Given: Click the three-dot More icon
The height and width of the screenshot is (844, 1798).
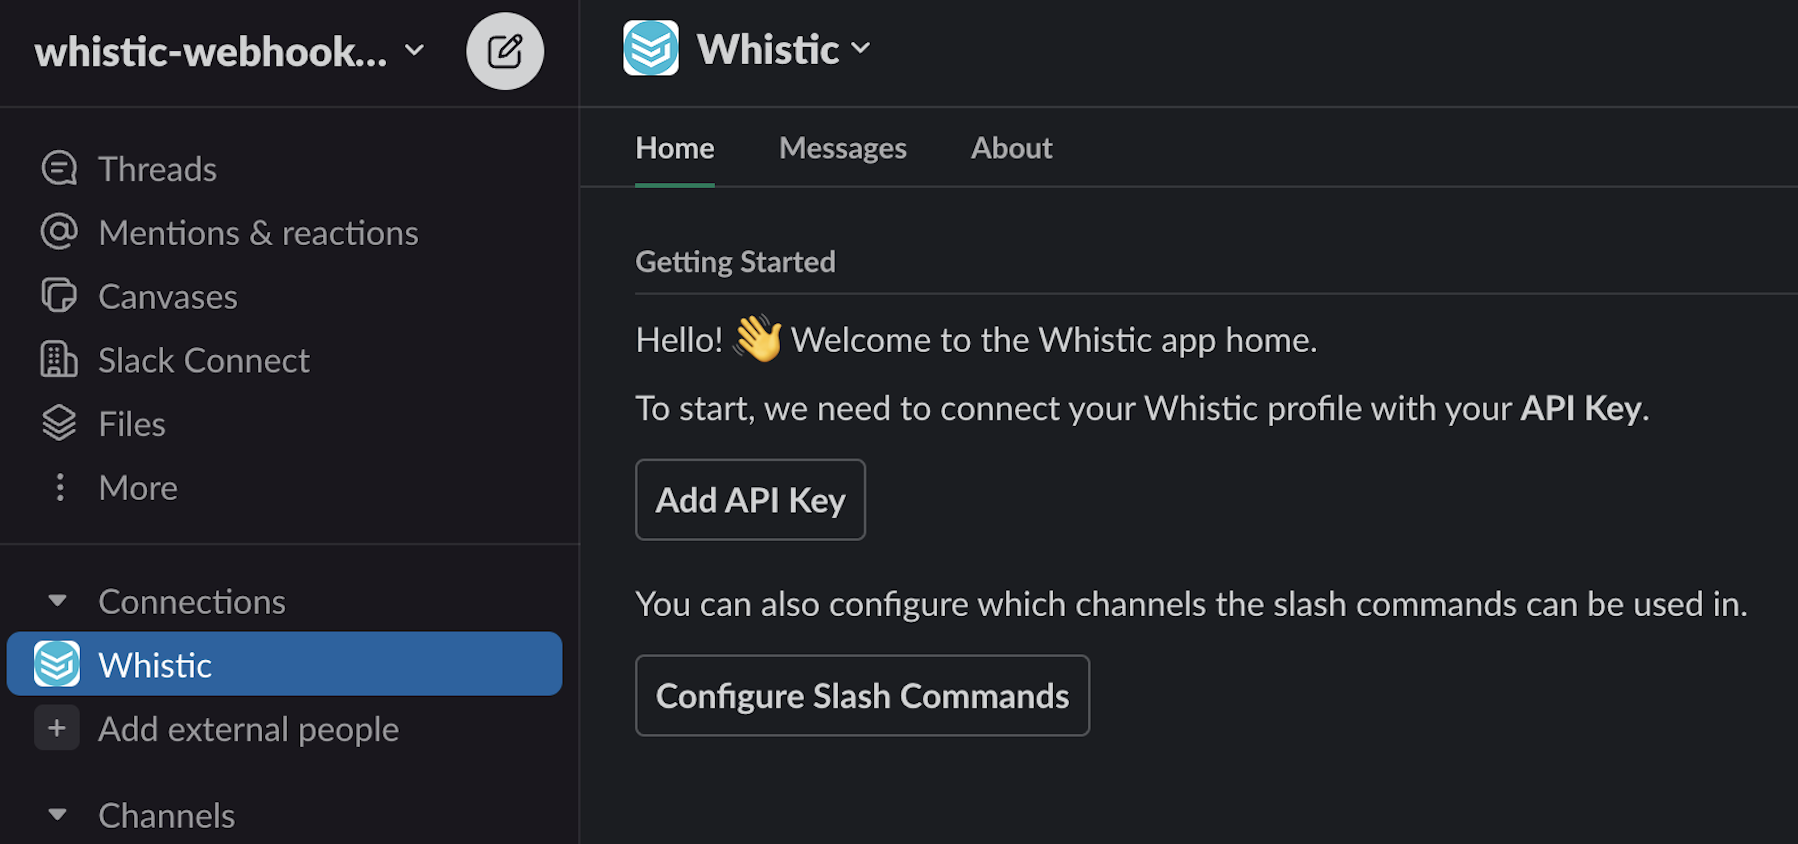Looking at the screenshot, I should (60, 487).
